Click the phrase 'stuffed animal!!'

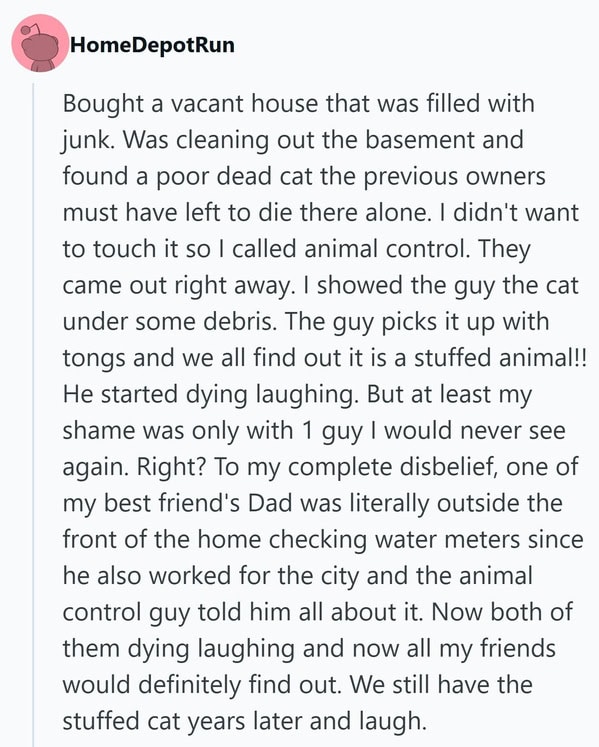[x=500, y=358]
